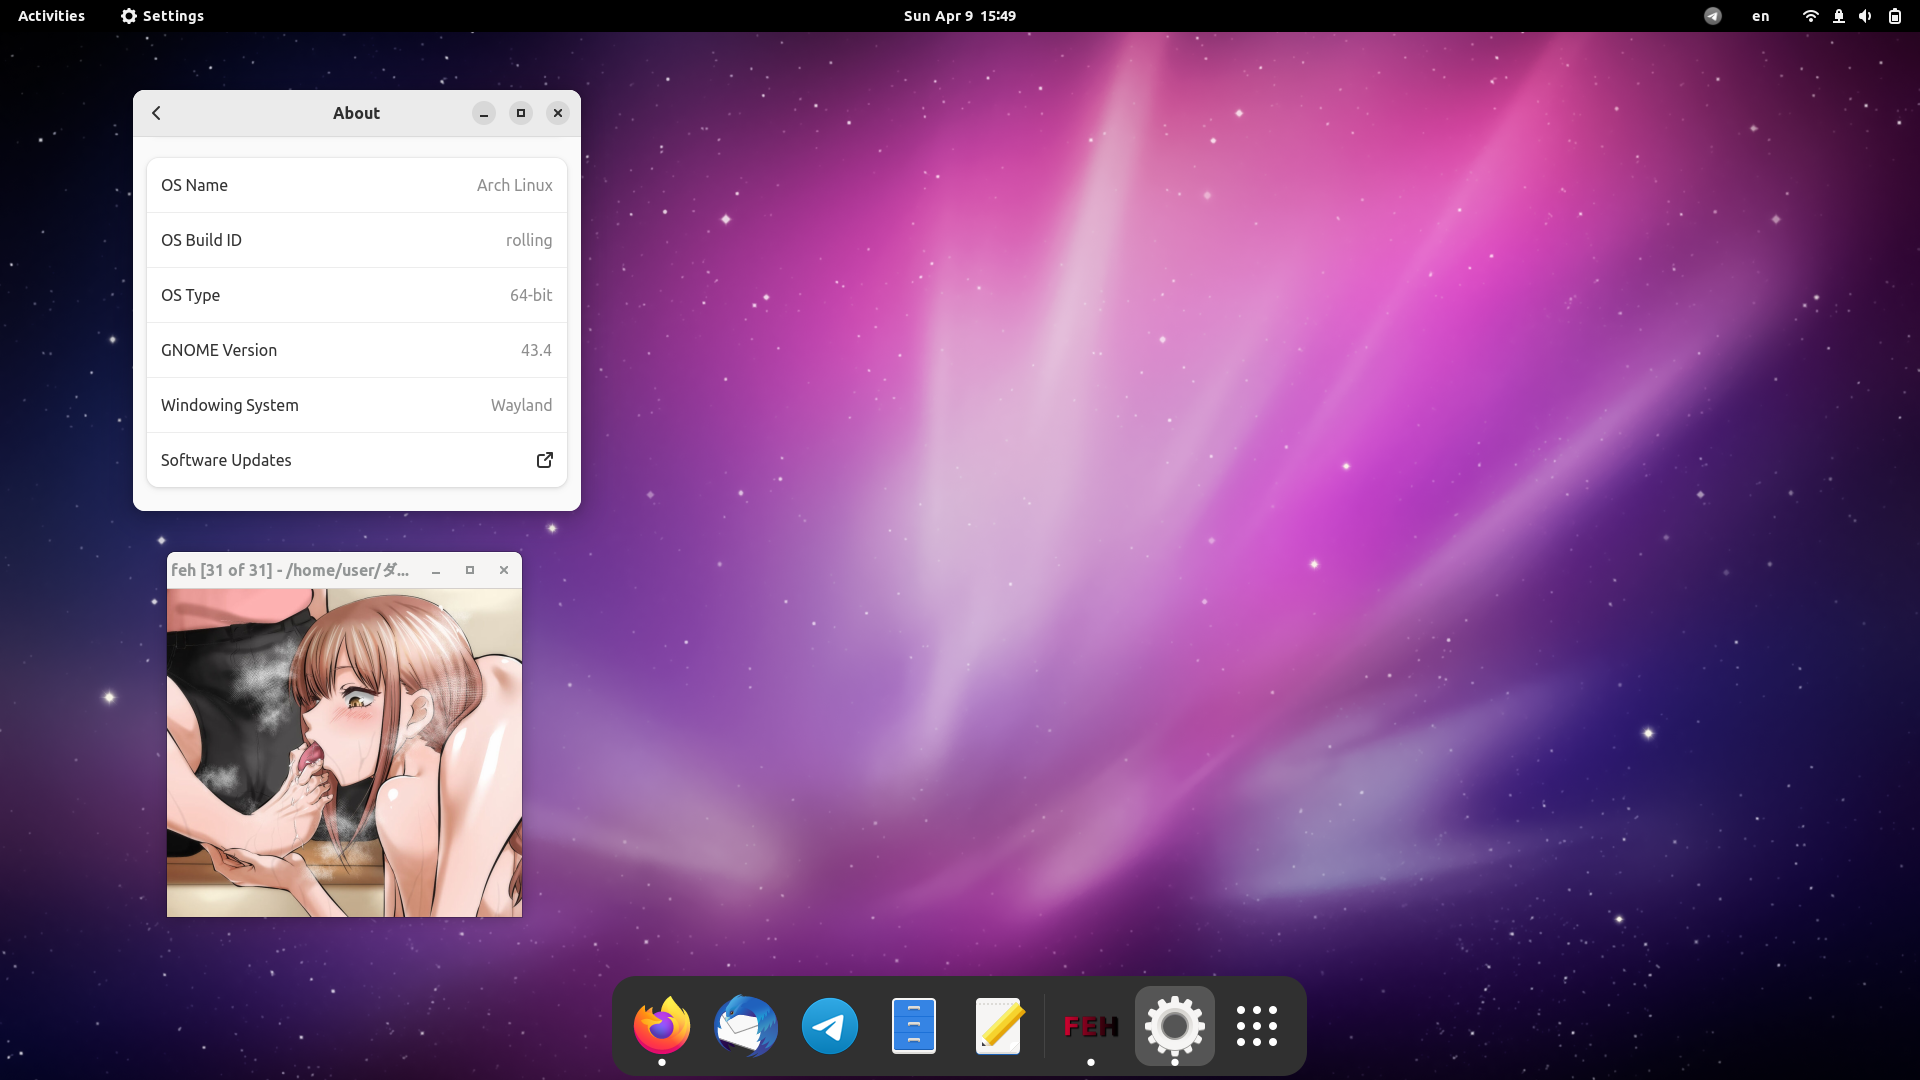Select the OS Type row
Viewport: 1920px width, 1080px height.
(x=357, y=295)
